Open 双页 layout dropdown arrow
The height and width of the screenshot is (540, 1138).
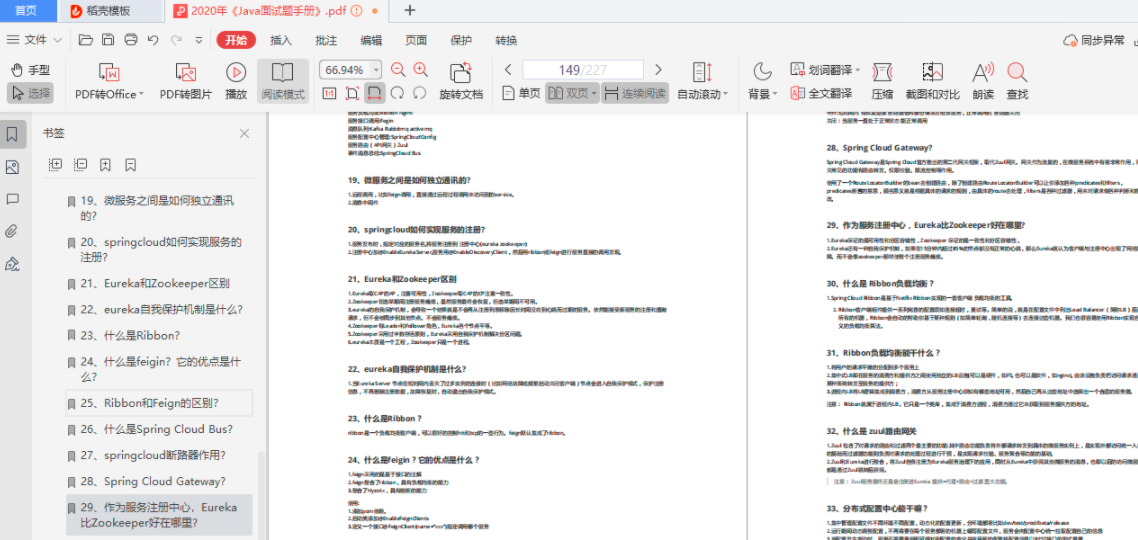tap(594, 94)
